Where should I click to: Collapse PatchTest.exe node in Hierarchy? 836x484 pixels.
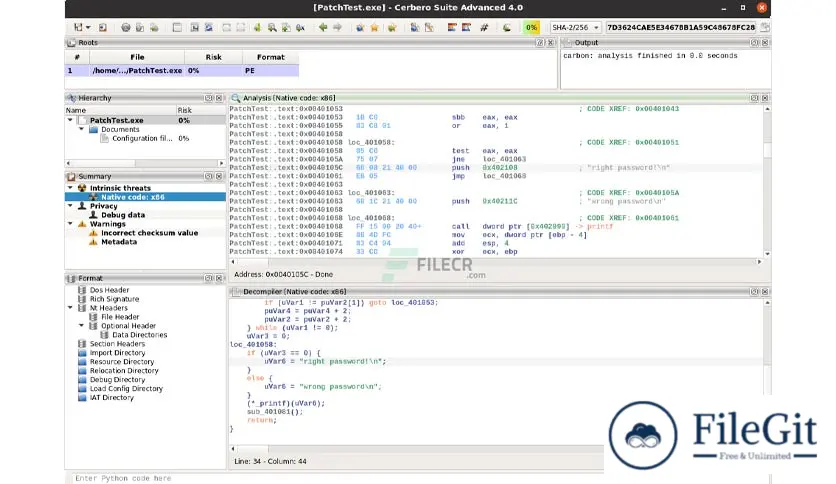tap(70, 120)
